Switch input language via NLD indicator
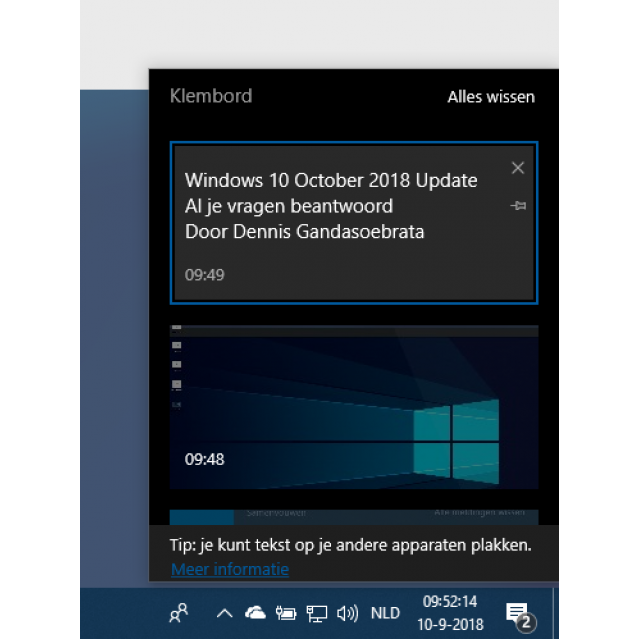640x640 pixels. (x=385, y=613)
